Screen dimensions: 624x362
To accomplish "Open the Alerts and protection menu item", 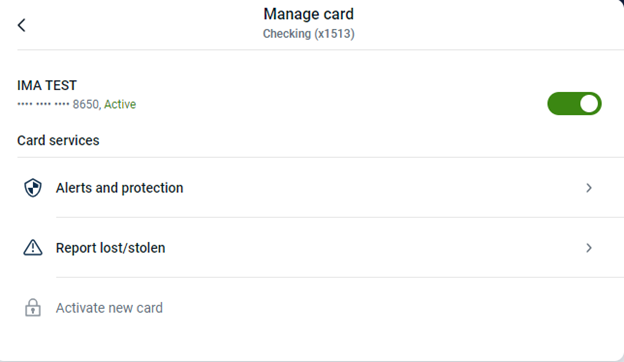I will [x=119, y=188].
